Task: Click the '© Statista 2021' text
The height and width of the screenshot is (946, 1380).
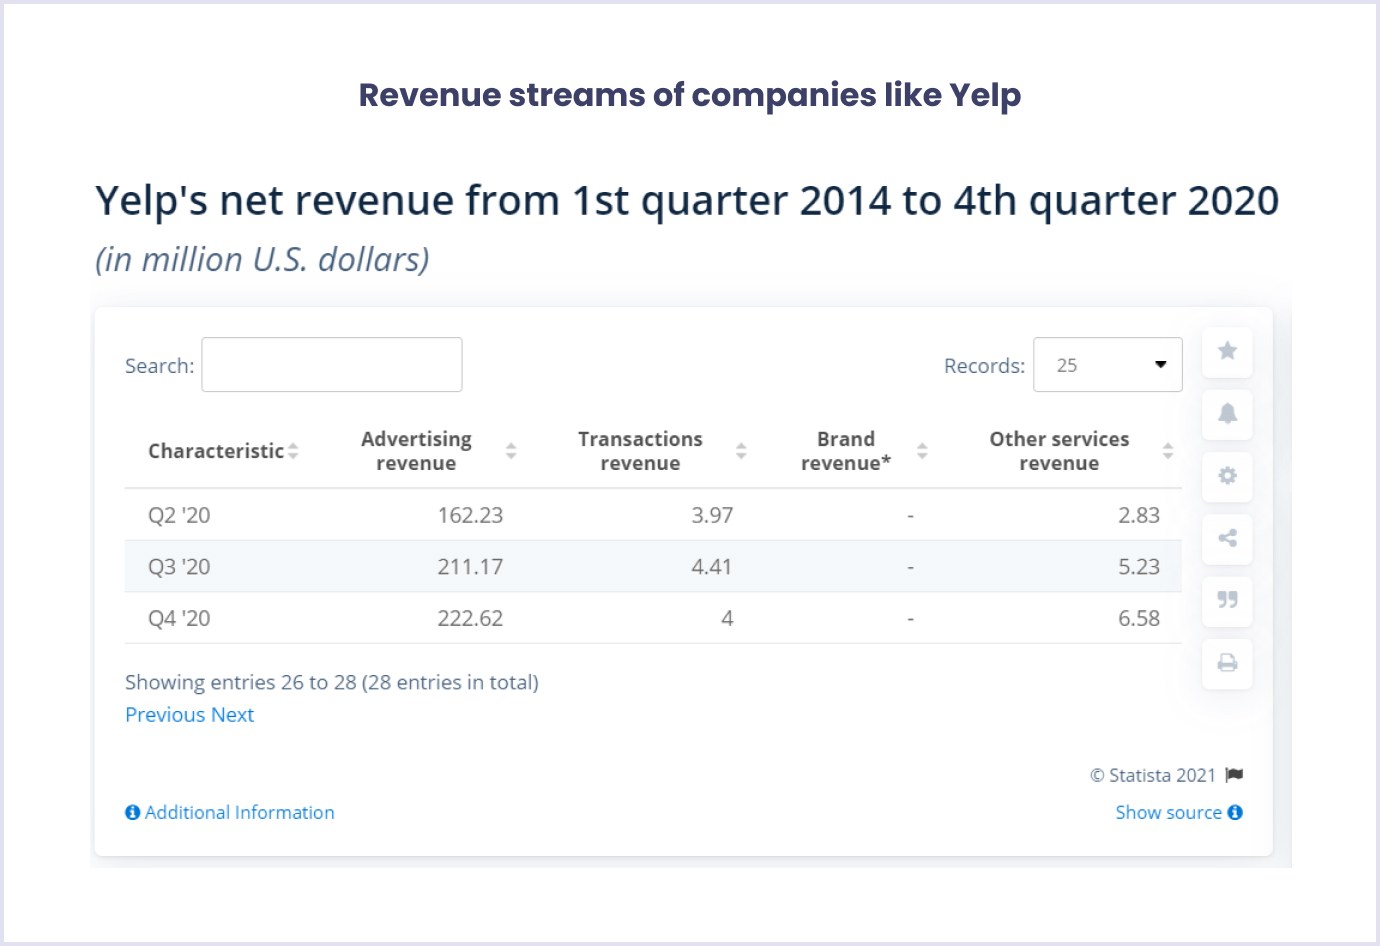Action: [x=1153, y=775]
